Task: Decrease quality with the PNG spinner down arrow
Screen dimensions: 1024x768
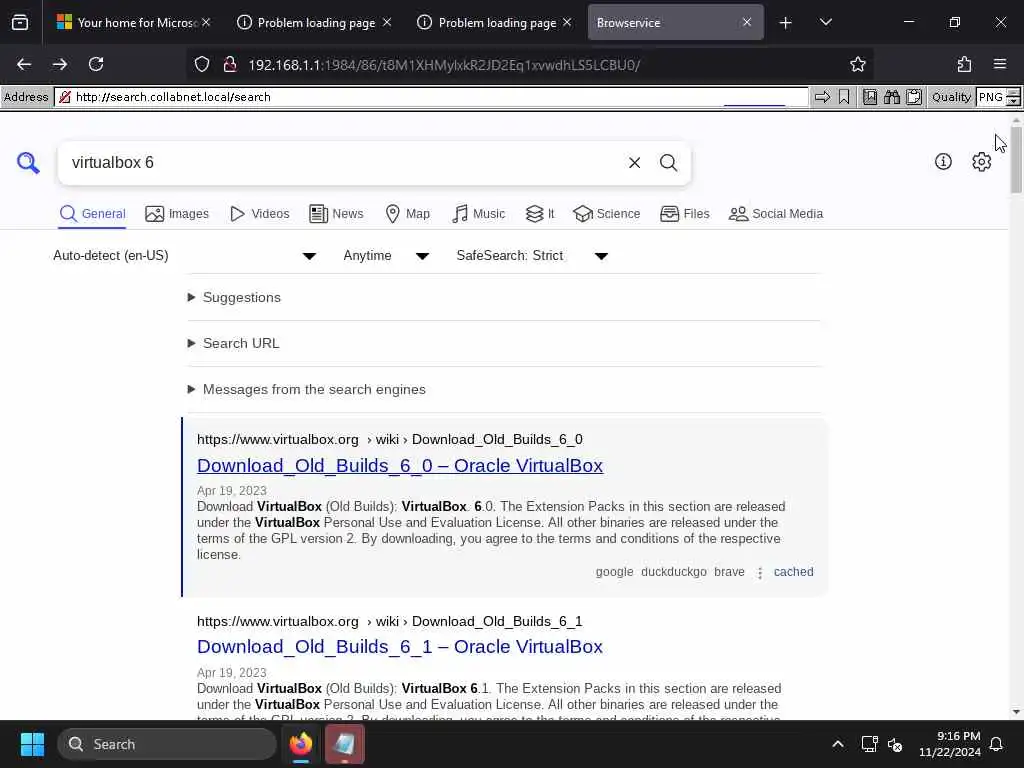Action: click(1013, 101)
